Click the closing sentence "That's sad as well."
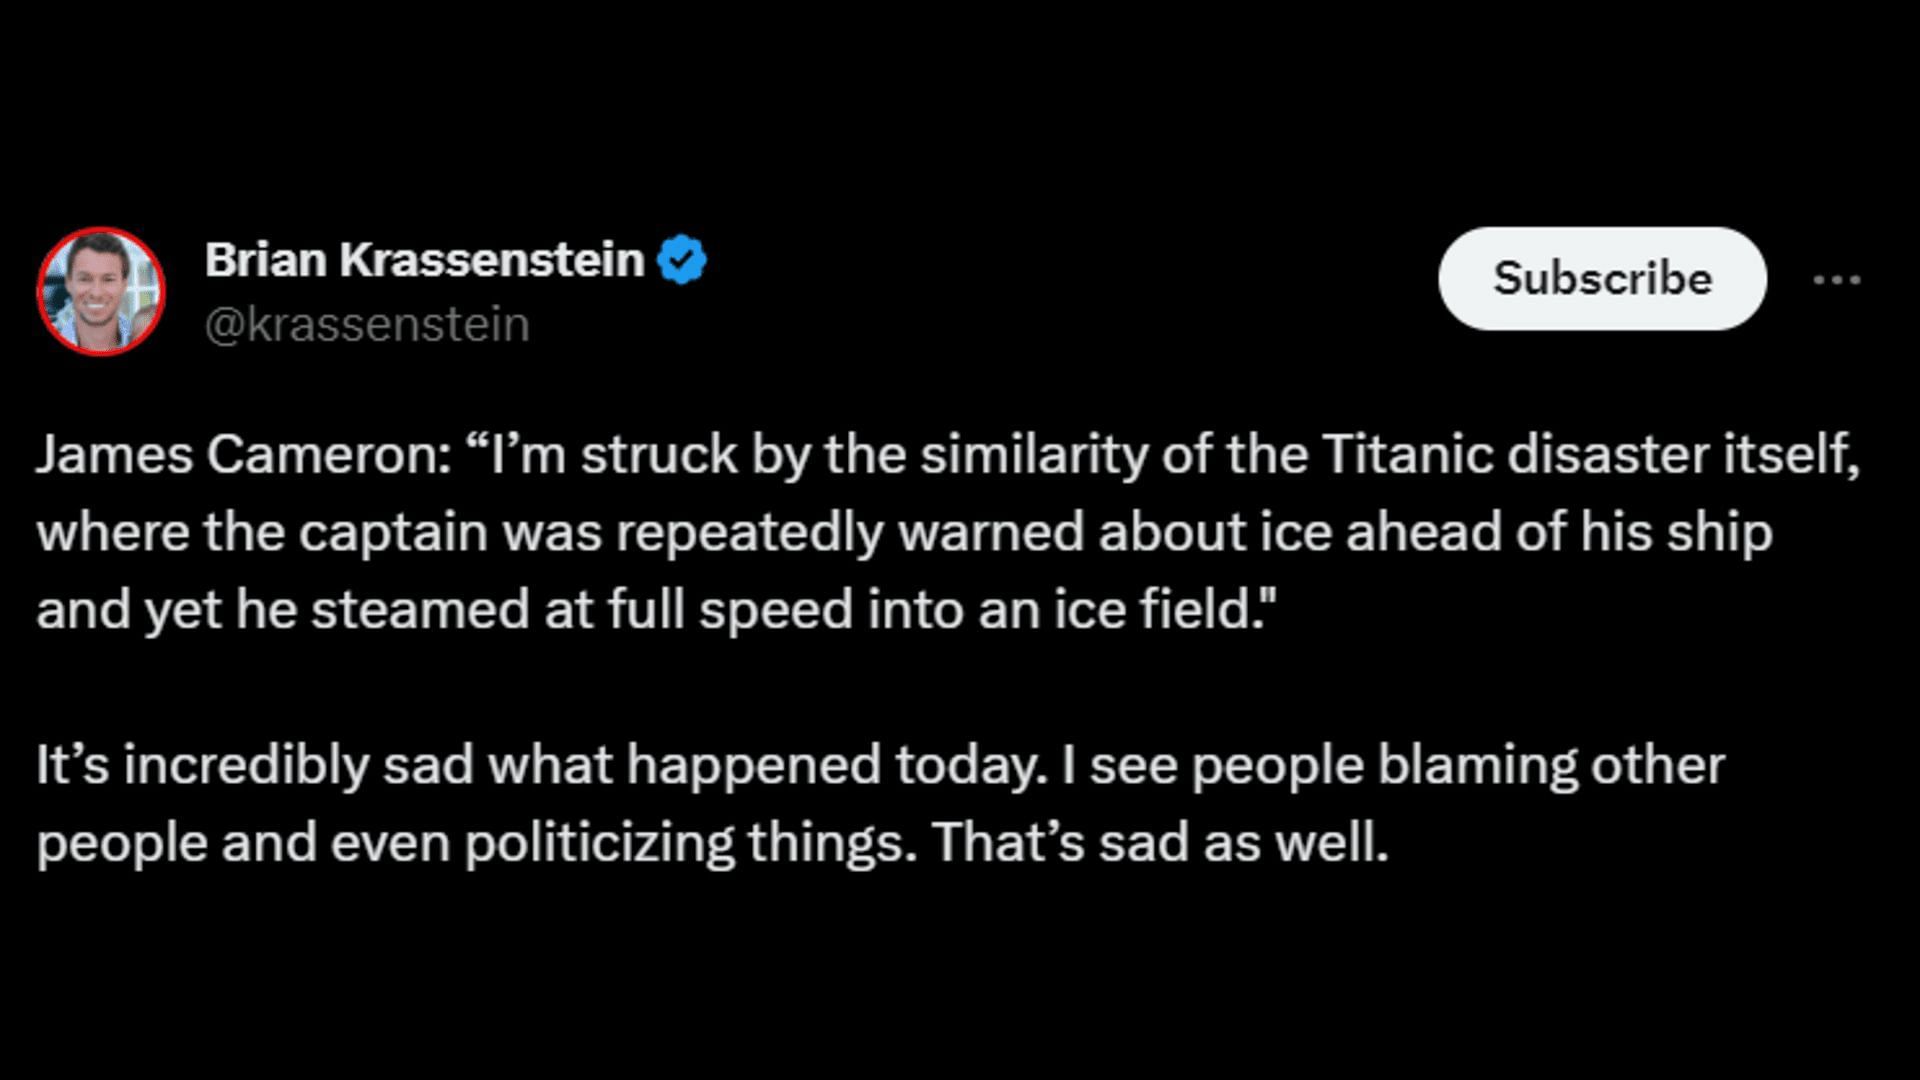1920x1080 pixels. tap(1161, 843)
